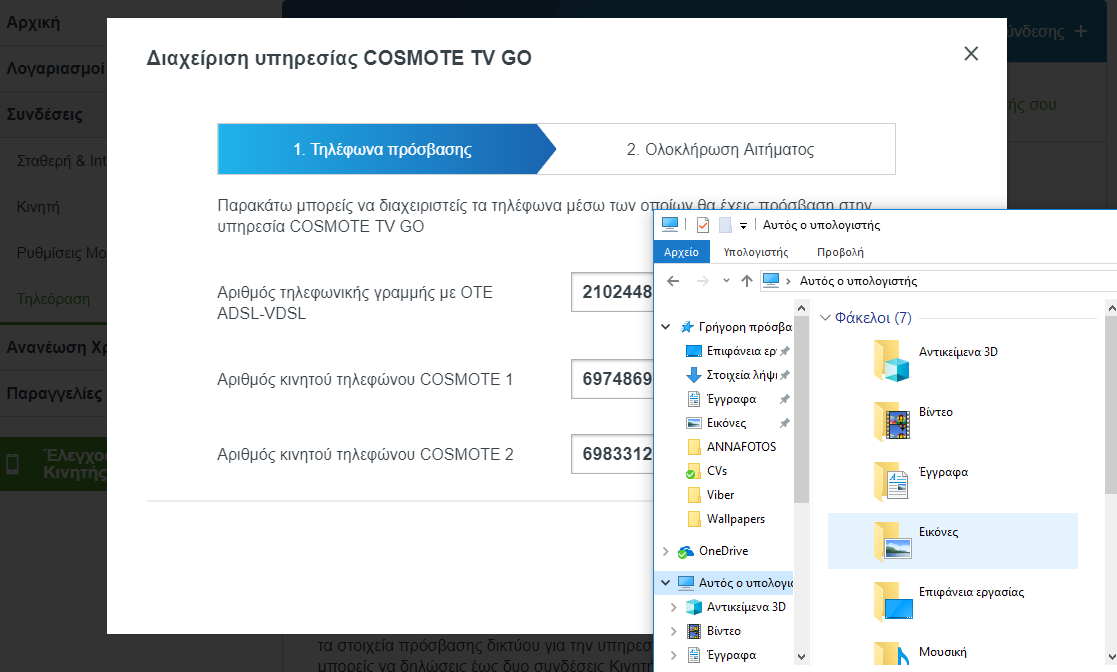Select Γρήγορη πρόσβαση in navigation pane
The height and width of the screenshot is (672, 1117).
point(744,327)
